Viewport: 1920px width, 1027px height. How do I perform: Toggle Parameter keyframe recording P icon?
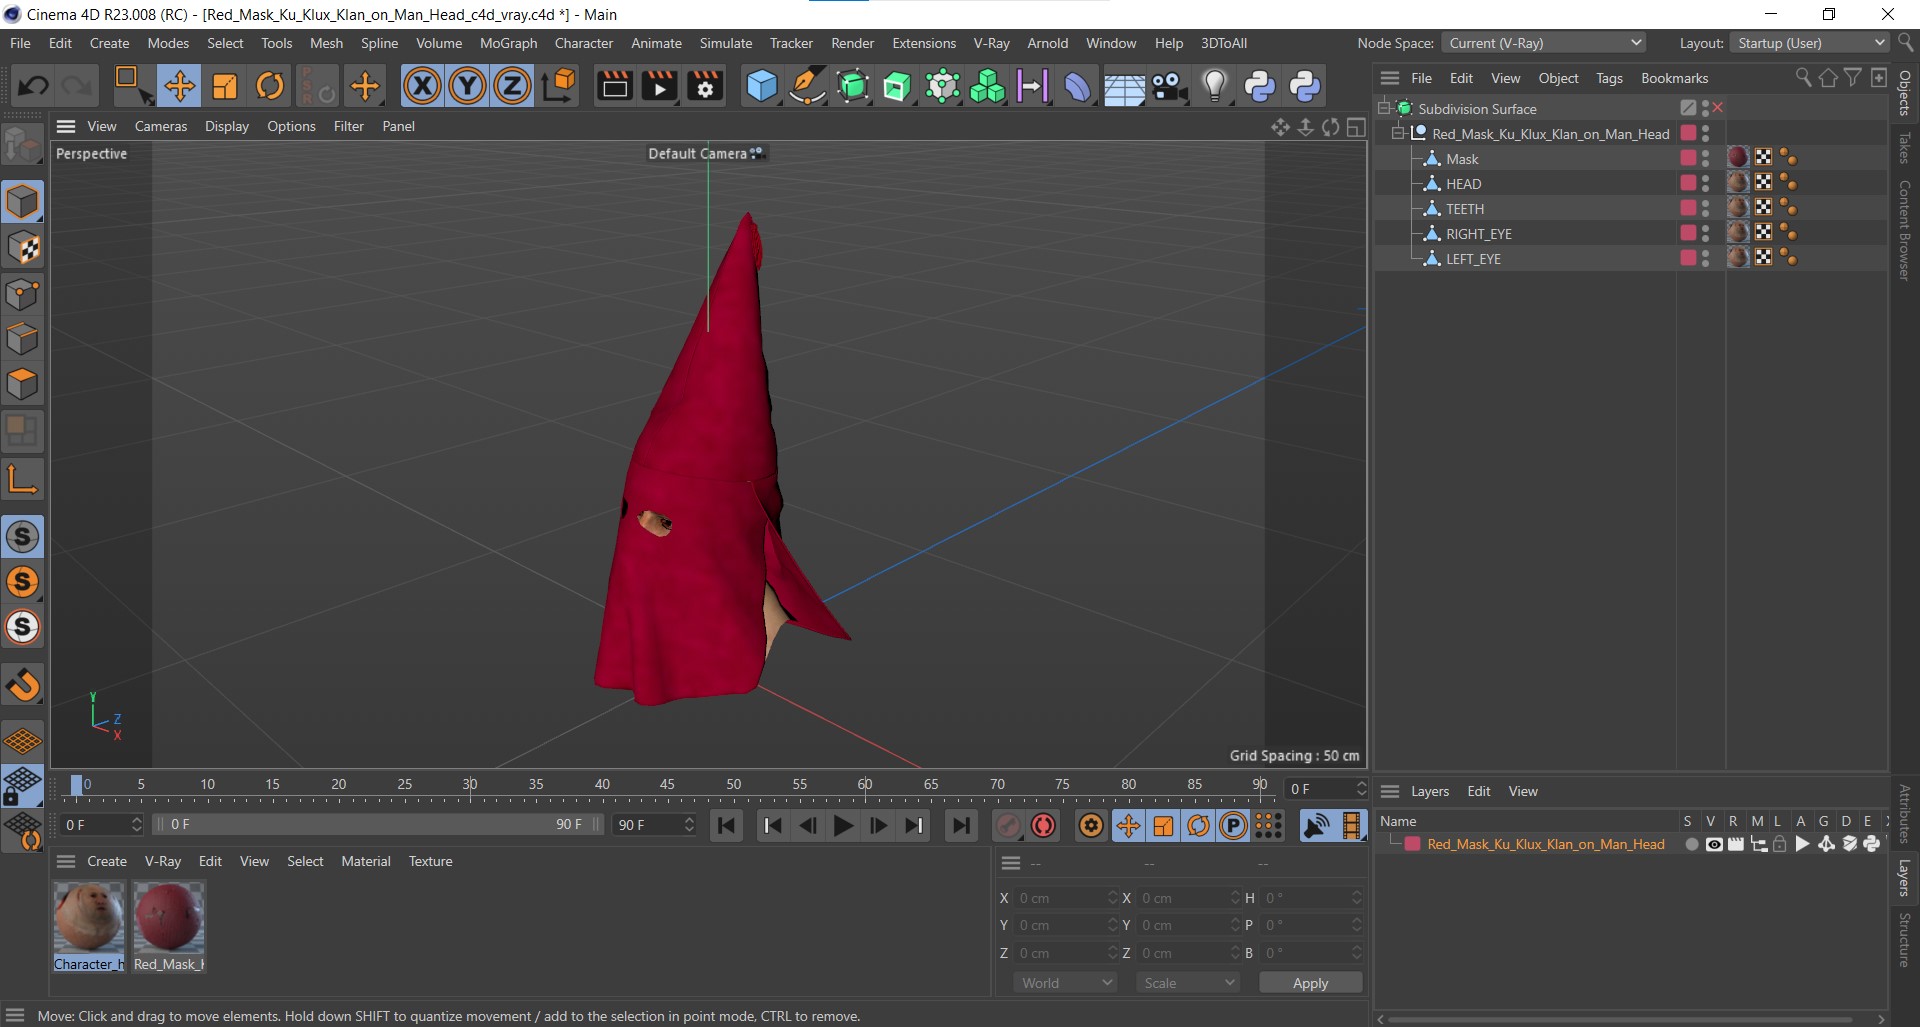click(x=1234, y=825)
